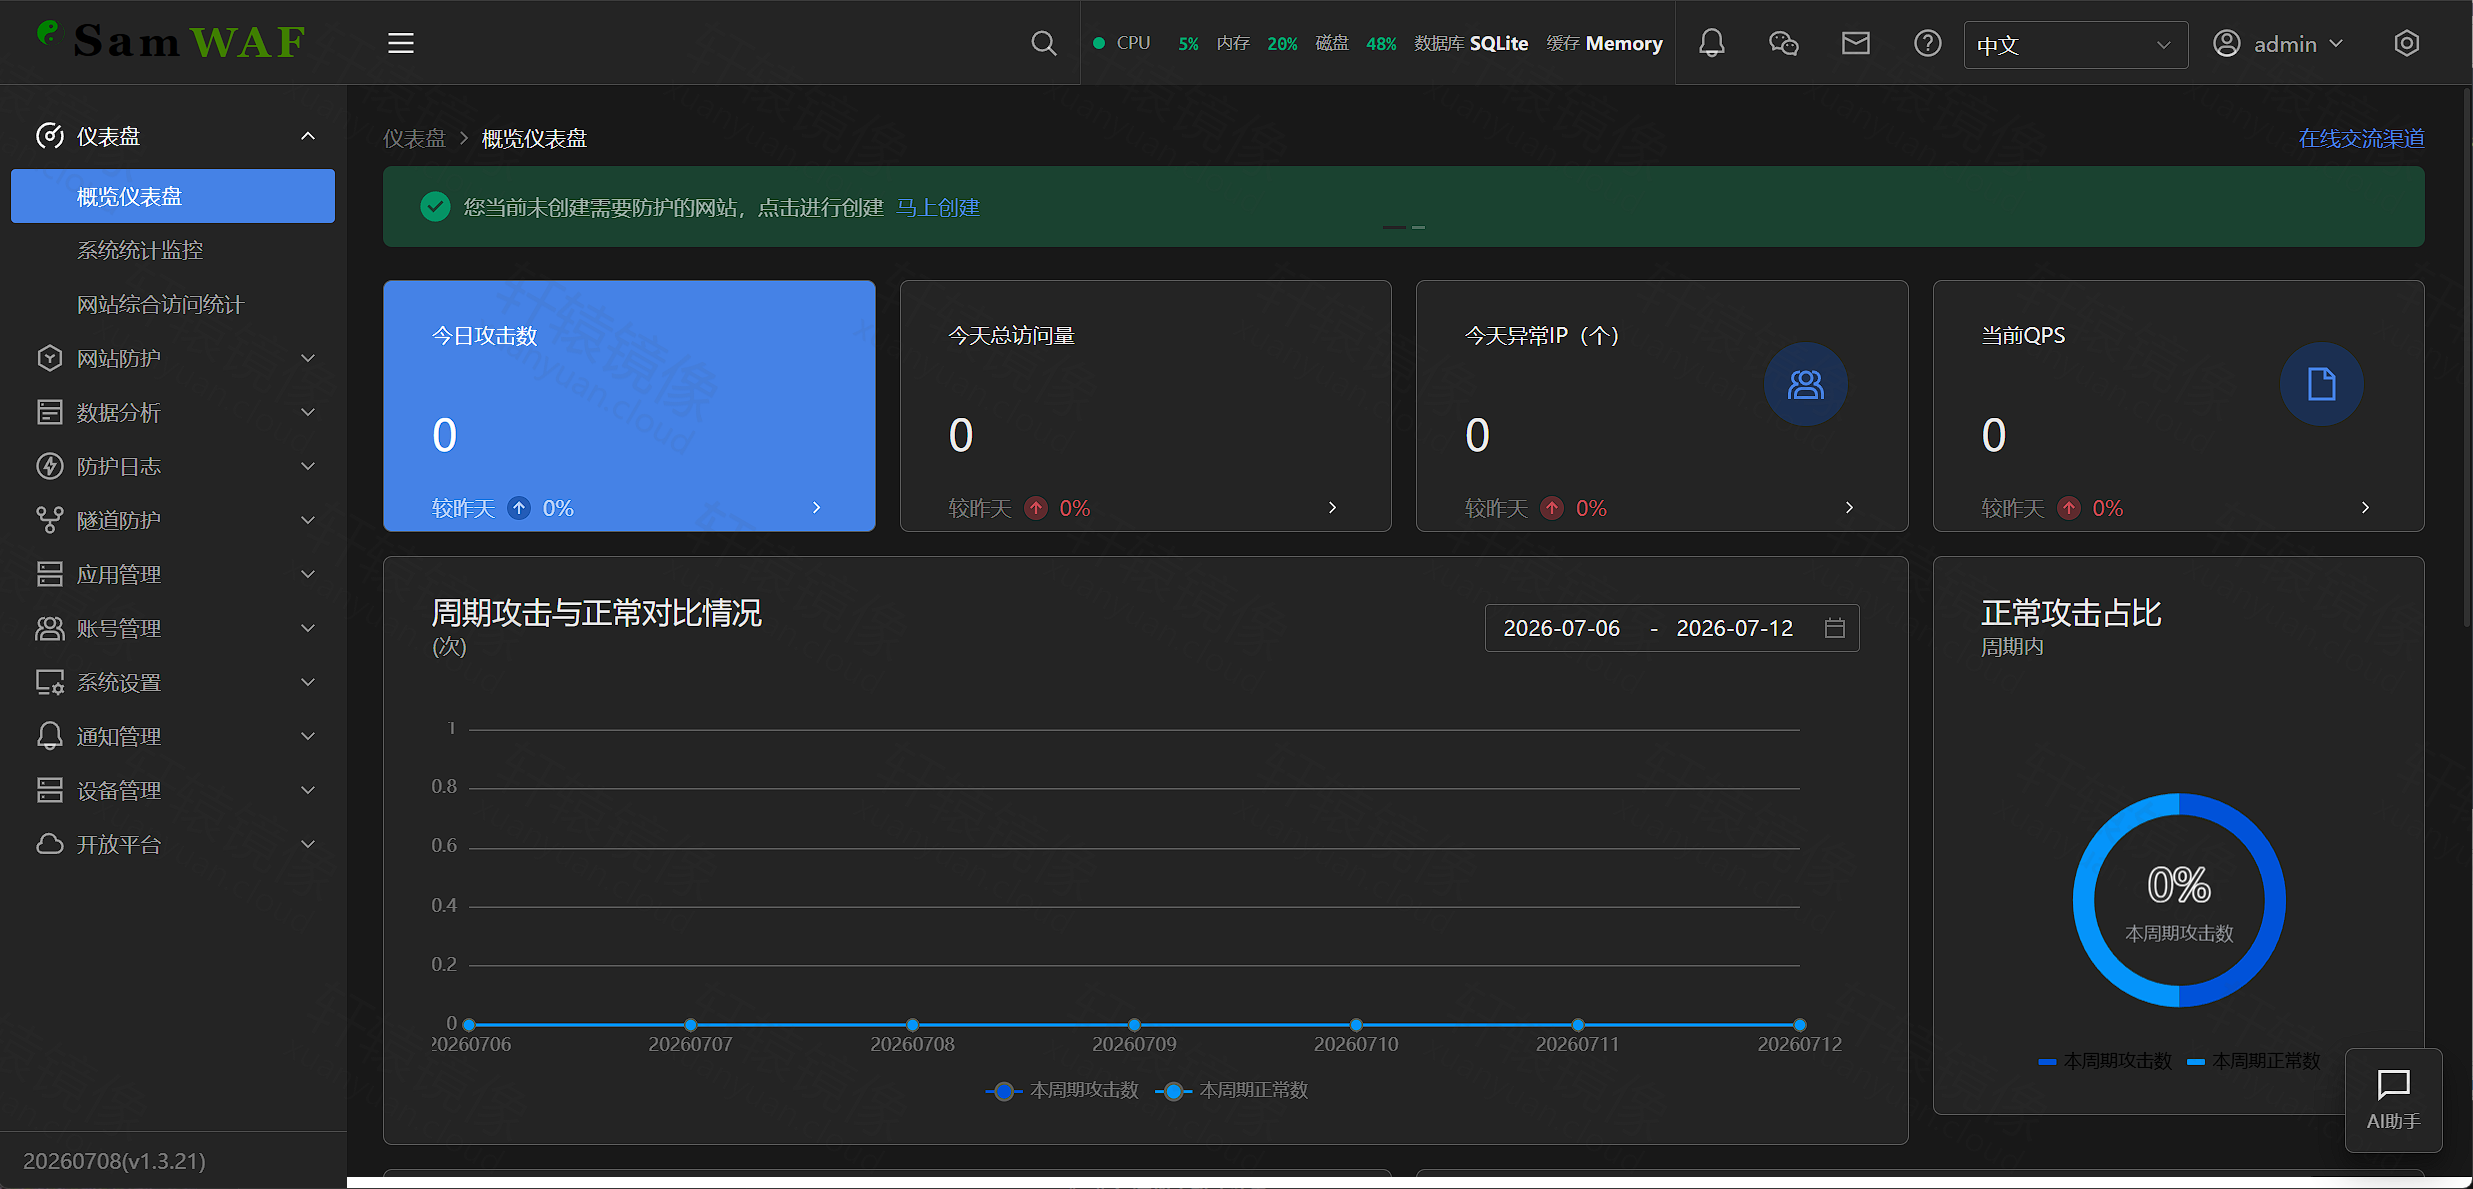Viewport: 2473px width, 1189px height.
Task: Click the QPS document icon
Action: tap(2322, 384)
